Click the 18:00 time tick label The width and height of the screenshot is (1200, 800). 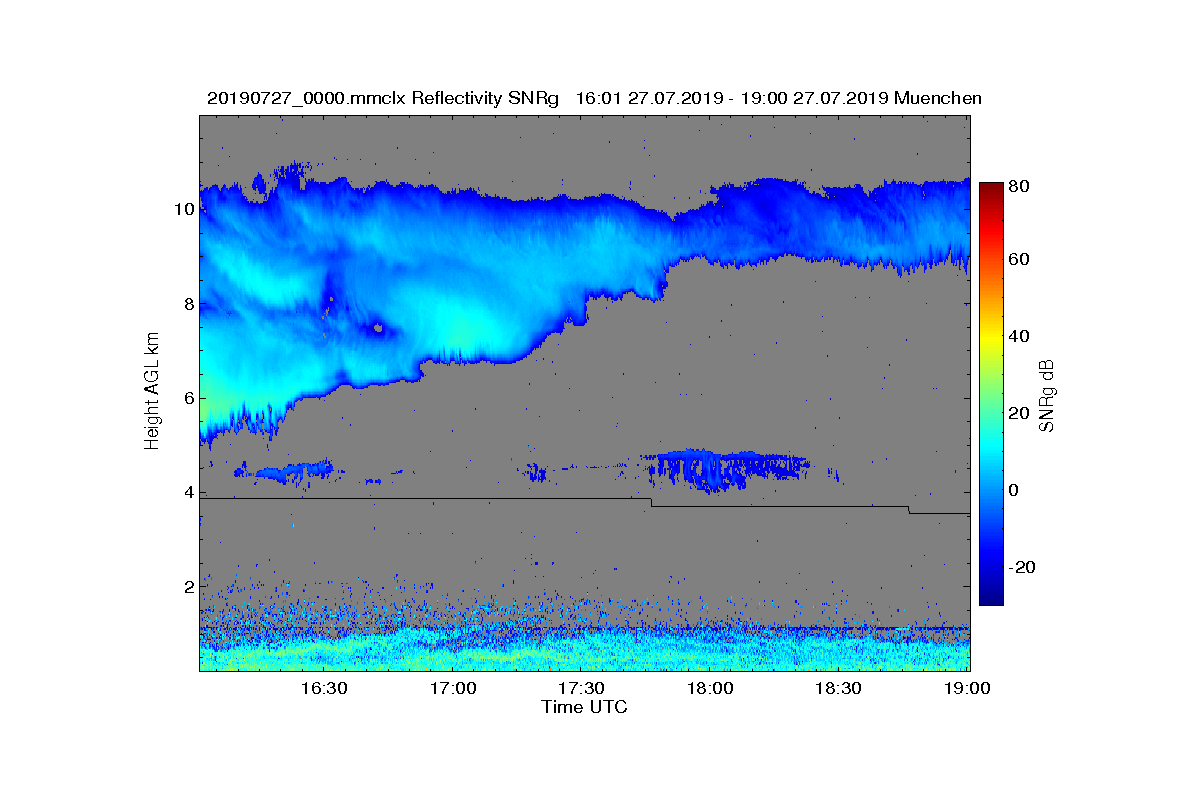point(711,688)
